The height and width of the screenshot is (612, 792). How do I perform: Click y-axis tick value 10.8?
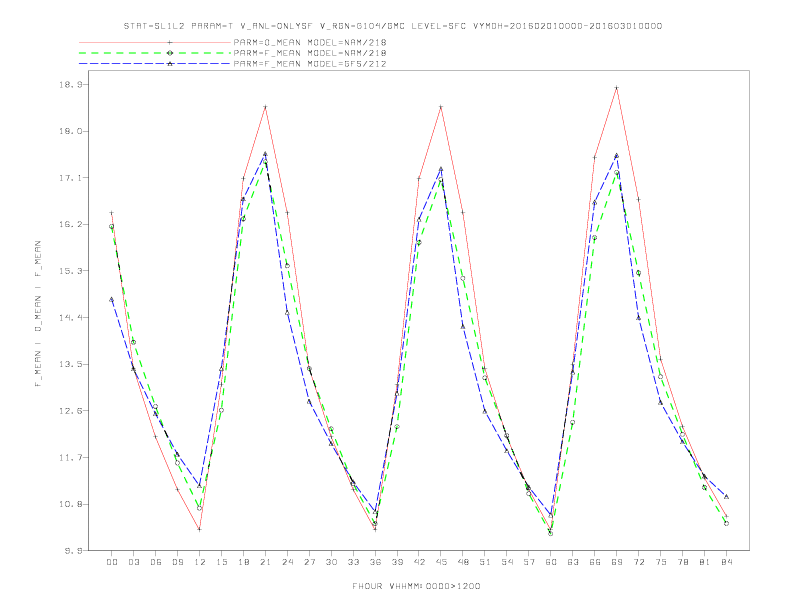tap(70, 504)
